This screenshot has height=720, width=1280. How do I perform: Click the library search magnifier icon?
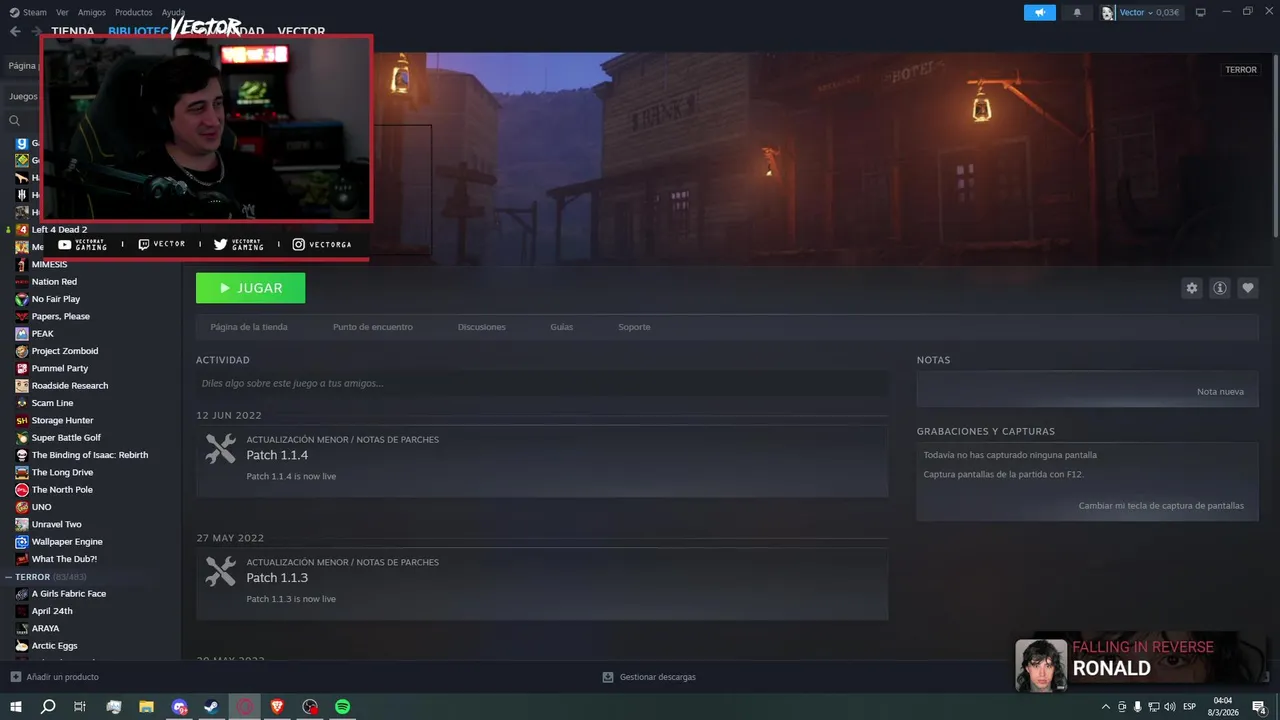click(x=15, y=120)
